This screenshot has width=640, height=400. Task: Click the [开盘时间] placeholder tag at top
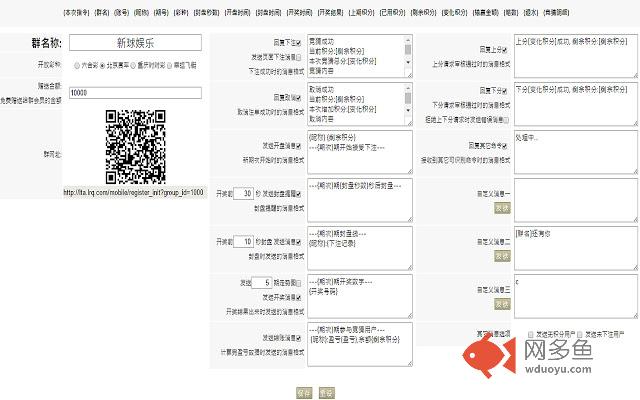click(x=237, y=13)
